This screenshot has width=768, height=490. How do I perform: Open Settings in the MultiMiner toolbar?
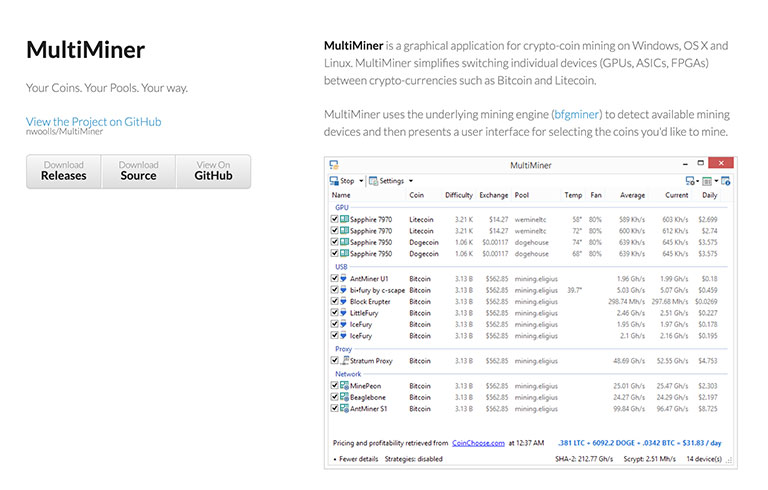[x=386, y=181]
